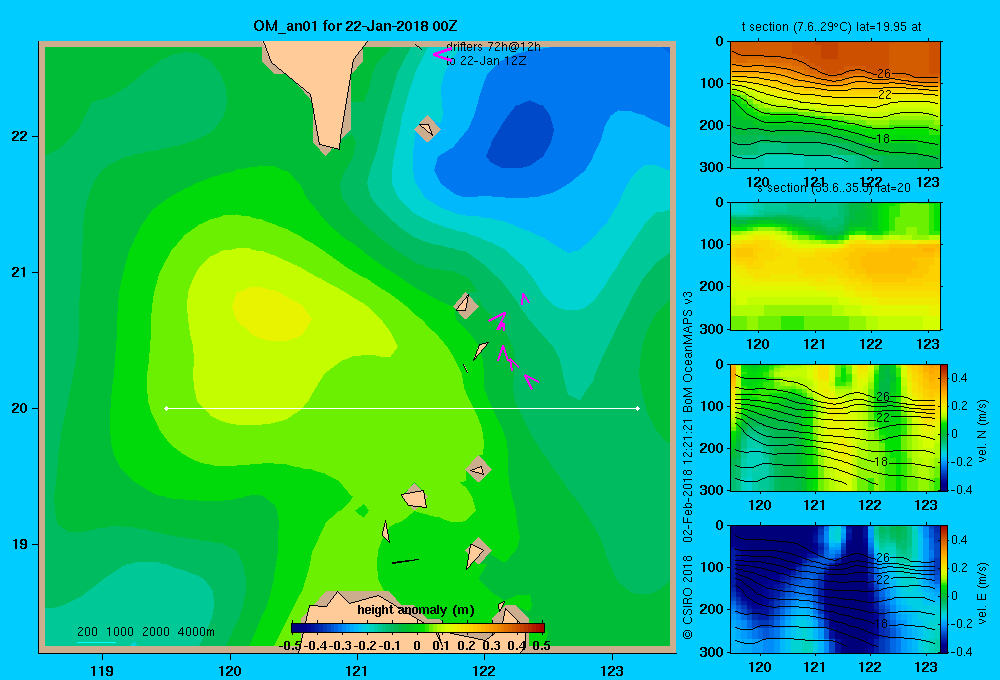Click depth label "300" on the t section axis
Image resolution: width=1000 pixels, height=680 pixels.
tap(712, 167)
